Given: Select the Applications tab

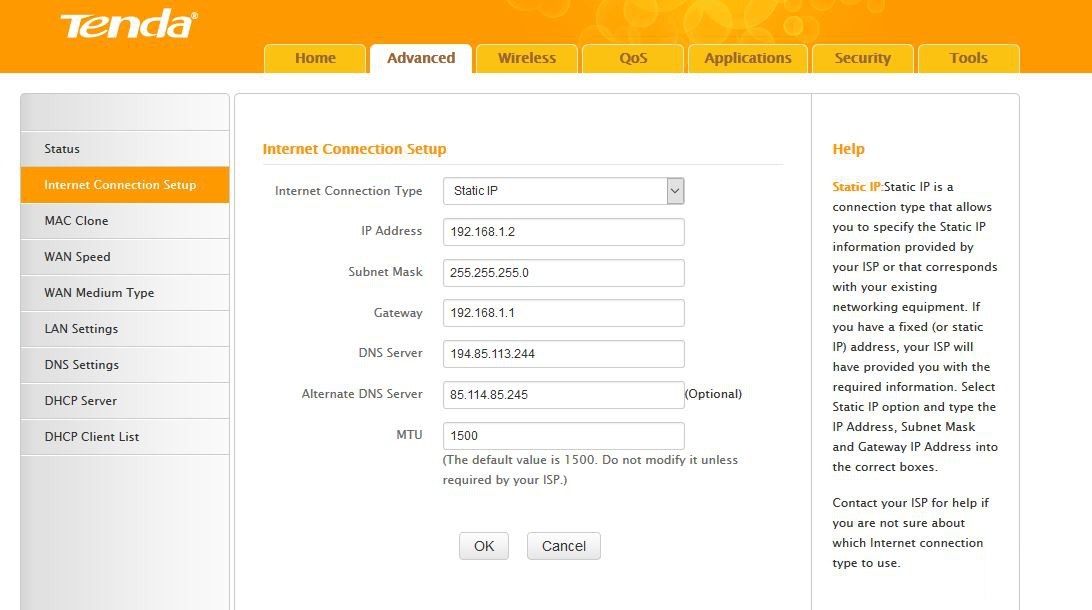Looking at the screenshot, I should pos(748,58).
